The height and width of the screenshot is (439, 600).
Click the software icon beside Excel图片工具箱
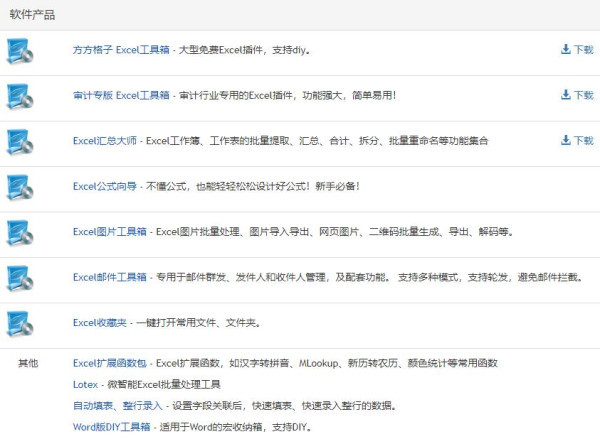coord(20,233)
